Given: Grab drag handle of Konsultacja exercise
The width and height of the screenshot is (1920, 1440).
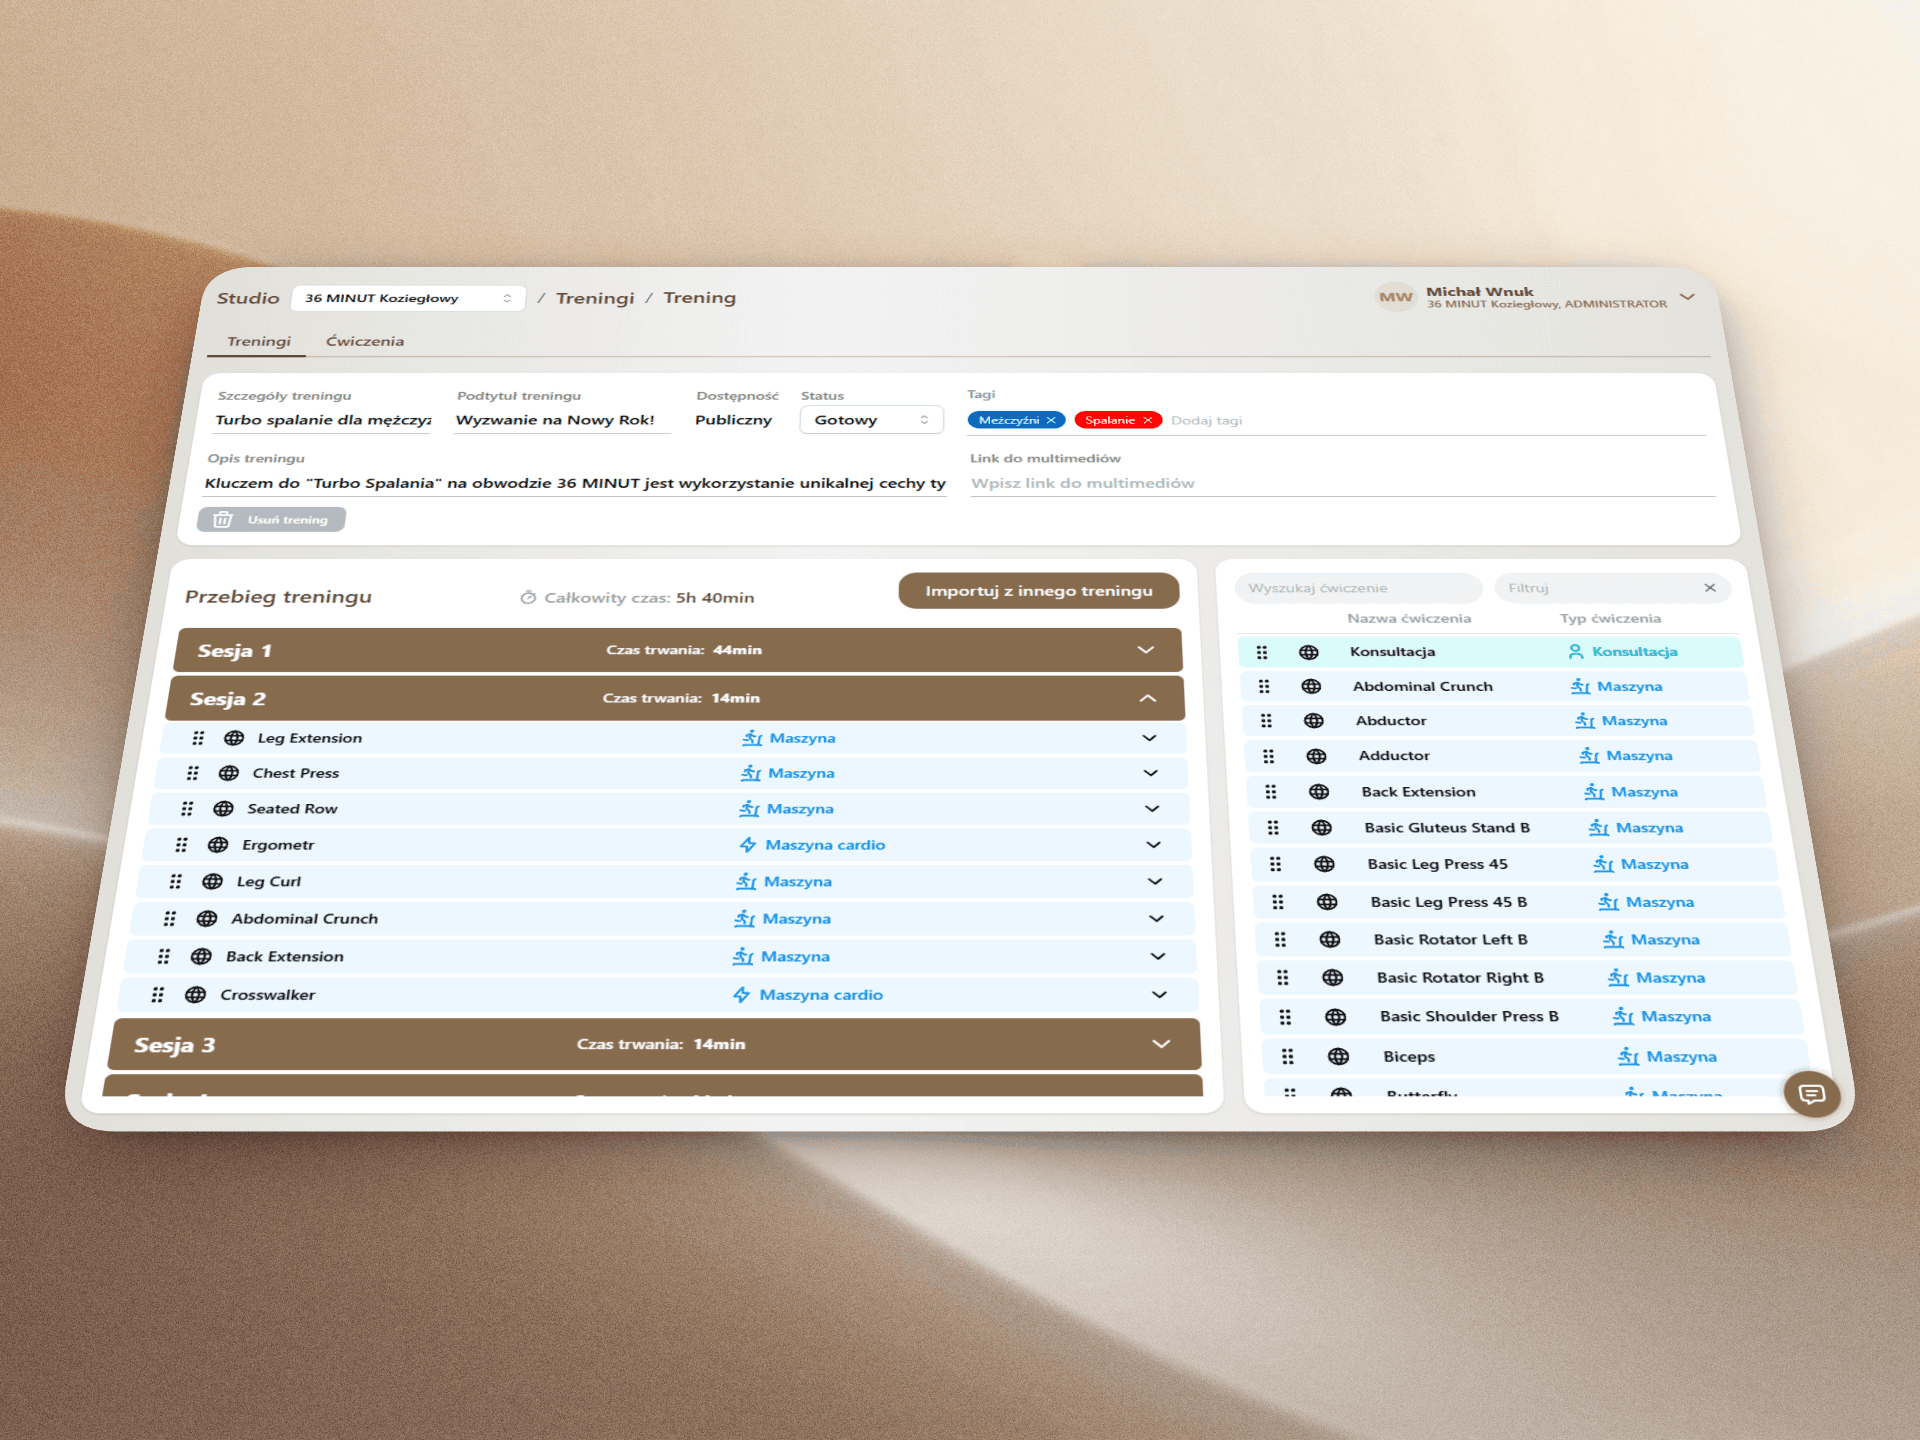Looking at the screenshot, I should click(x=1262, y=652).
